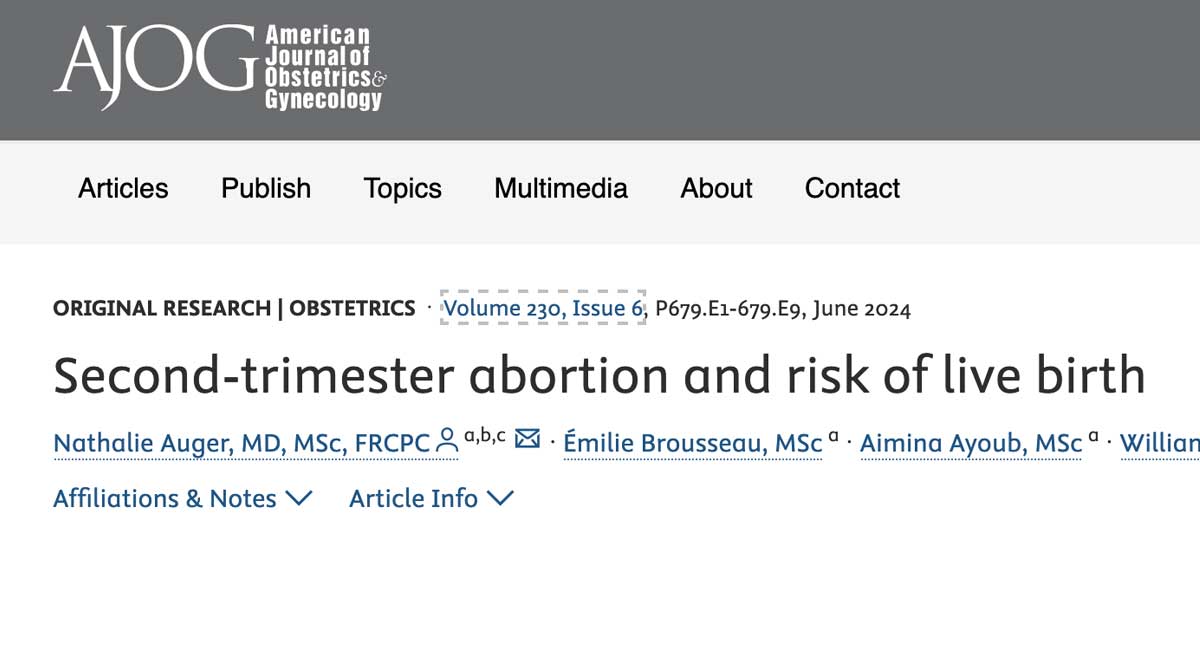The image size is (1200, 650).
Task: Open the Publish menu
Action: tap(265, 188)
